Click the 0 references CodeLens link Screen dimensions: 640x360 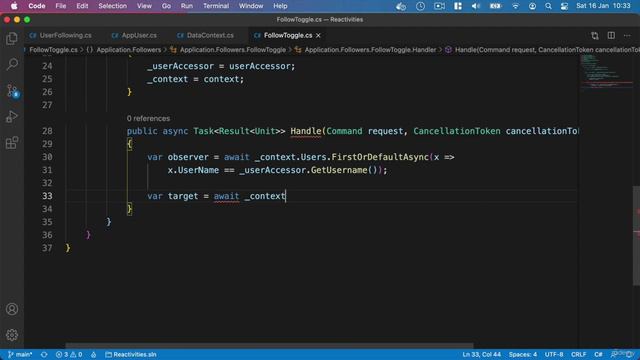pyautogui.click(x=148, y=118)
